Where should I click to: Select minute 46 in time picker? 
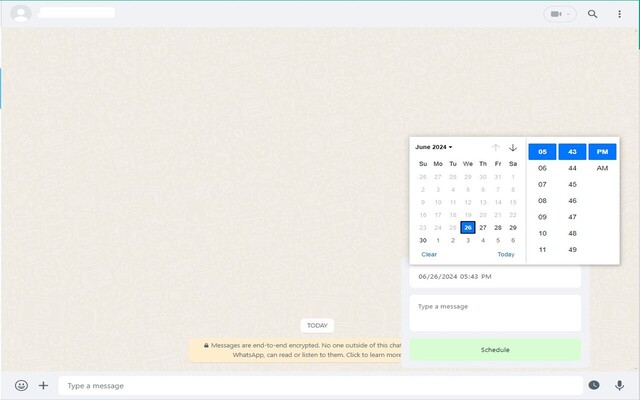(572, 201)
